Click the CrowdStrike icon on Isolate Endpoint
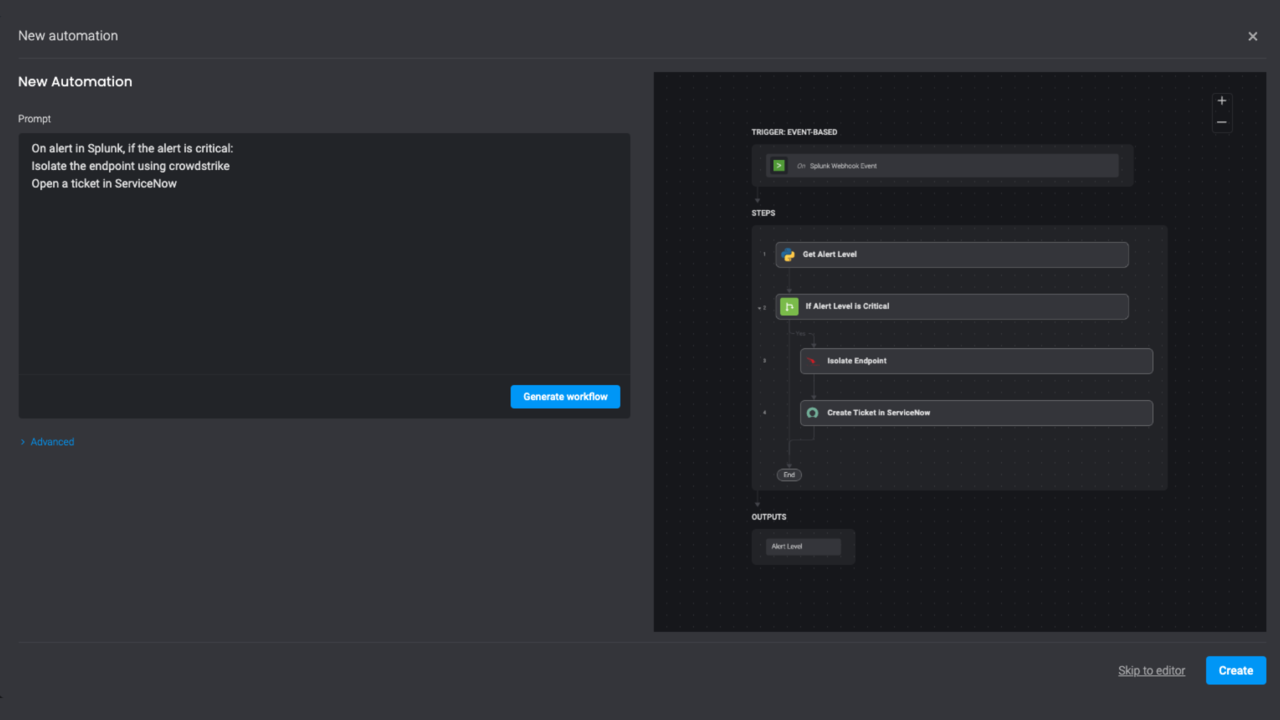The width and height of the screenshot is (1280, 720). [813, 361]
